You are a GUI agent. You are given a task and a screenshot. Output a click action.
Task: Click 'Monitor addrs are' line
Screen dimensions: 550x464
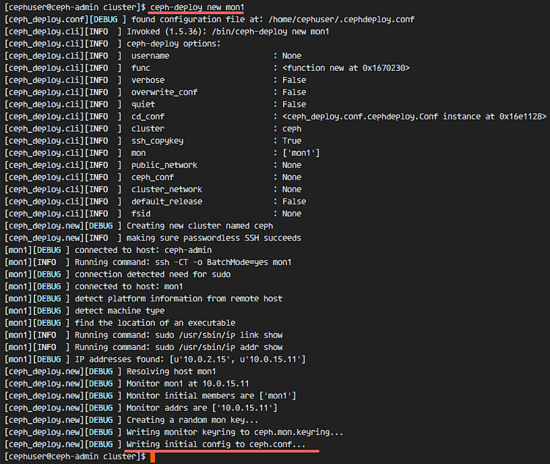[202, 408]
